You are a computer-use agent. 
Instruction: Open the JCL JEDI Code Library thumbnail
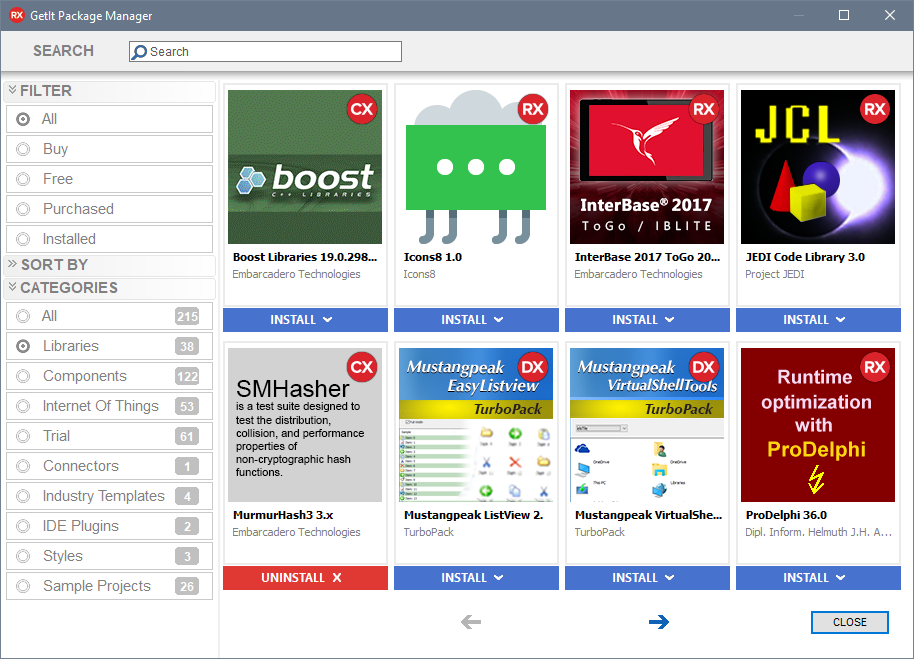818,167
